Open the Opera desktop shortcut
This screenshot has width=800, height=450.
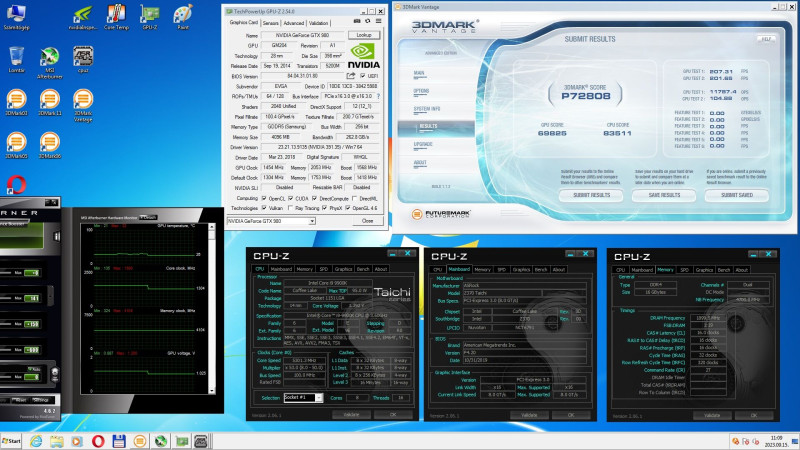tap(16, 184)
